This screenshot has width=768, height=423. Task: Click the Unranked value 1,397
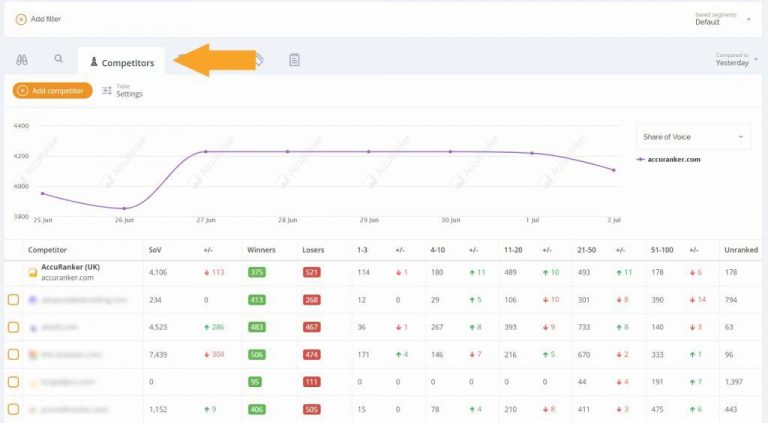click(x=734, y=382)
